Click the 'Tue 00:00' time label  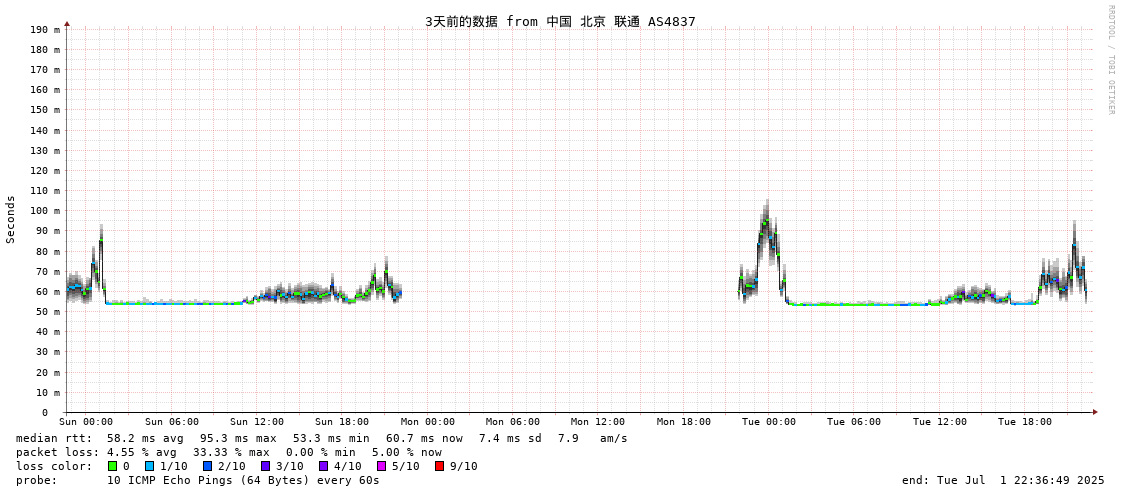[x=769, y=422]
